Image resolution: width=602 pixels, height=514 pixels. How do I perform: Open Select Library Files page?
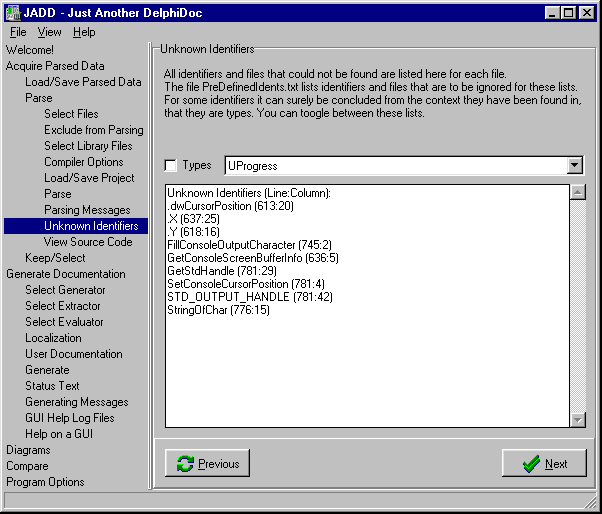[88, 146]
